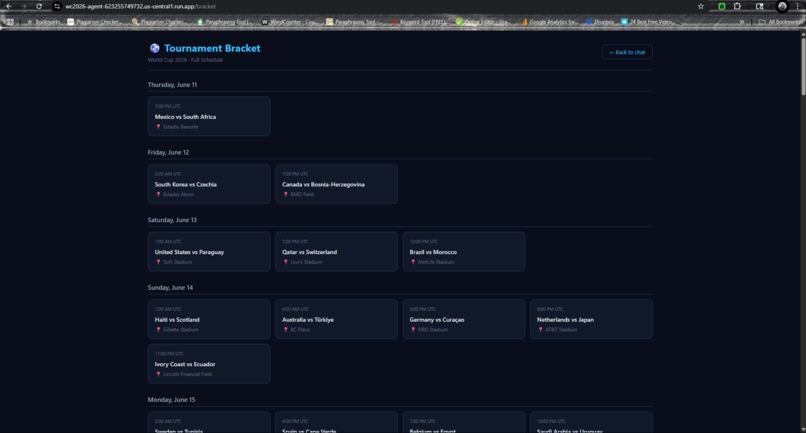Click the Back to chat button
Viewport: 806px width, 433px height.
click(627, 52)
